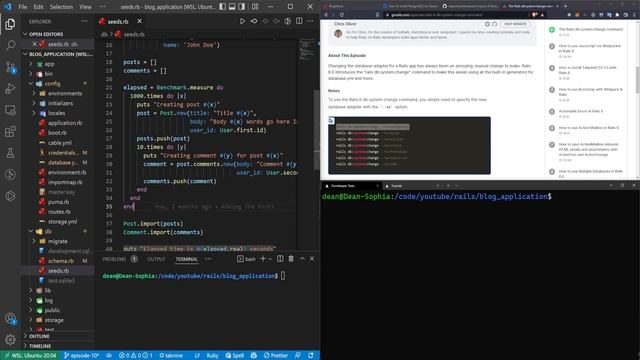The width and height of the screenshot is (640, 360).
Task: Click the LF end-of-line status item
Action: [x=197, y=356]
